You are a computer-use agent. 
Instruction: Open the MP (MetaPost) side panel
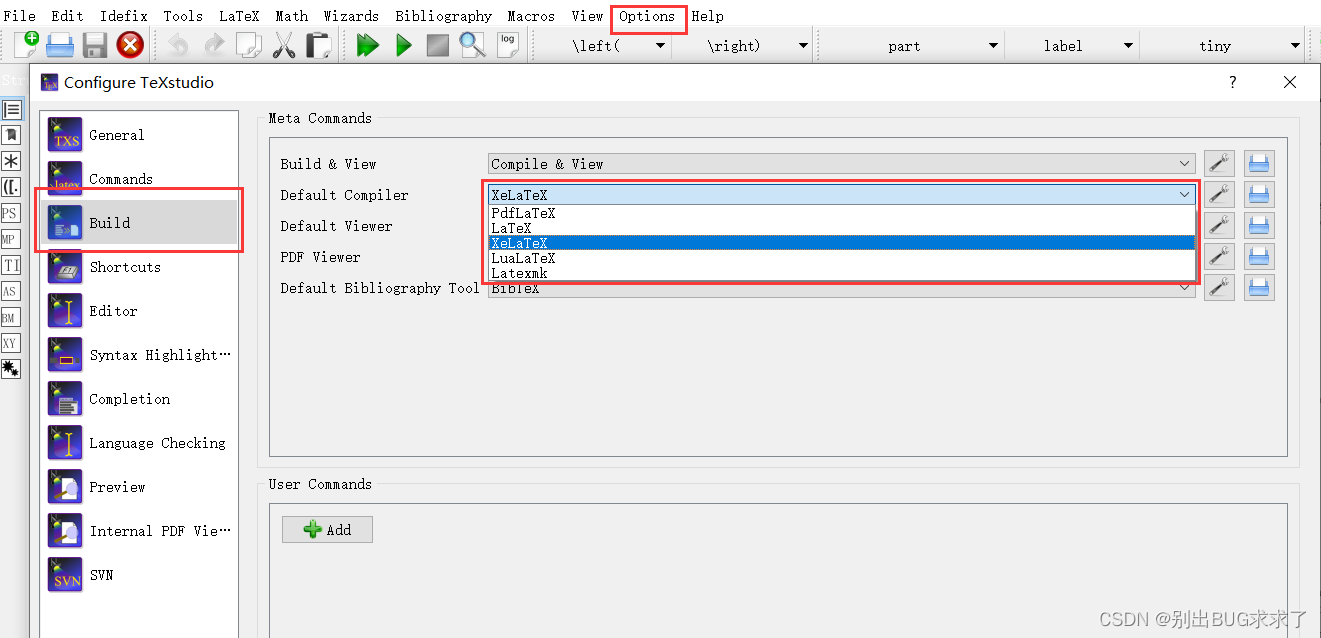11,239
